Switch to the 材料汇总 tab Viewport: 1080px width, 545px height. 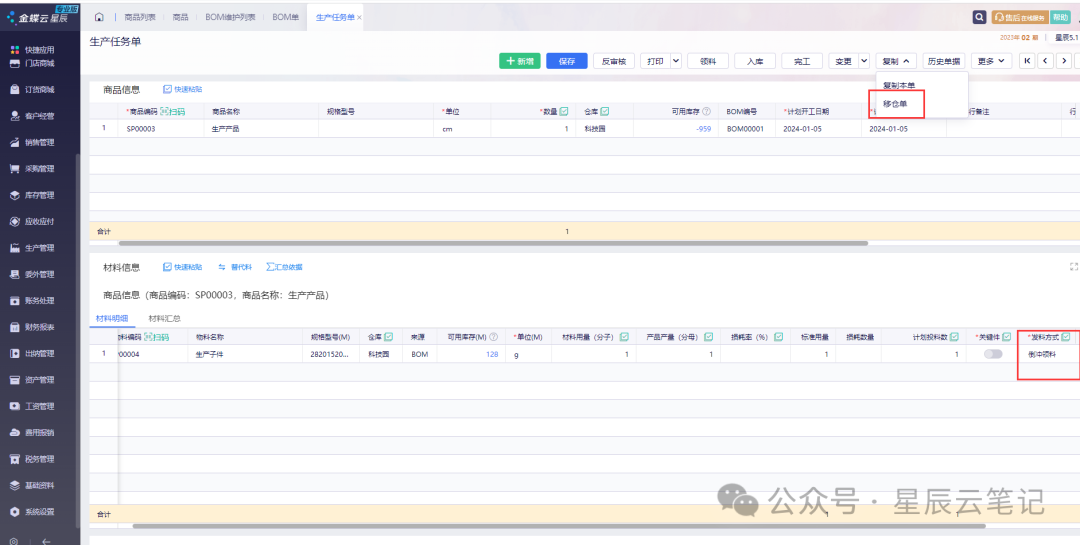pos(164,318)
